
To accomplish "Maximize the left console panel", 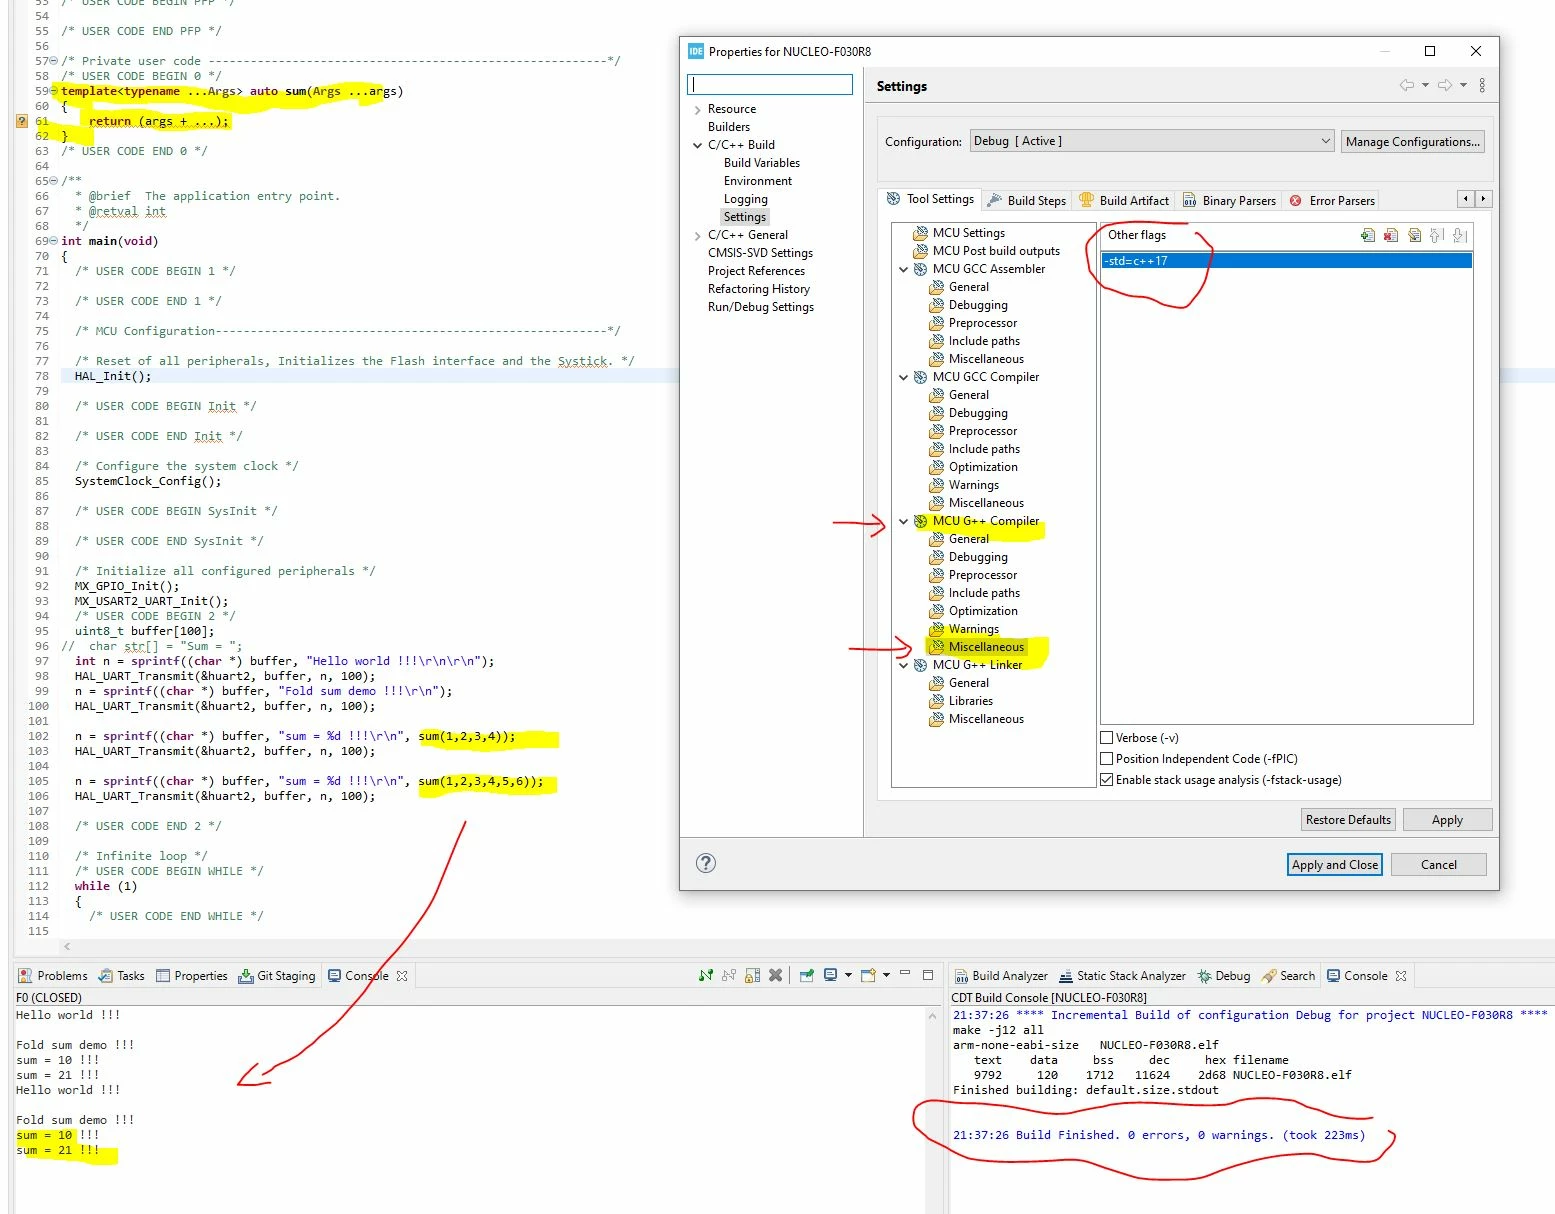I will click(928, 974).
